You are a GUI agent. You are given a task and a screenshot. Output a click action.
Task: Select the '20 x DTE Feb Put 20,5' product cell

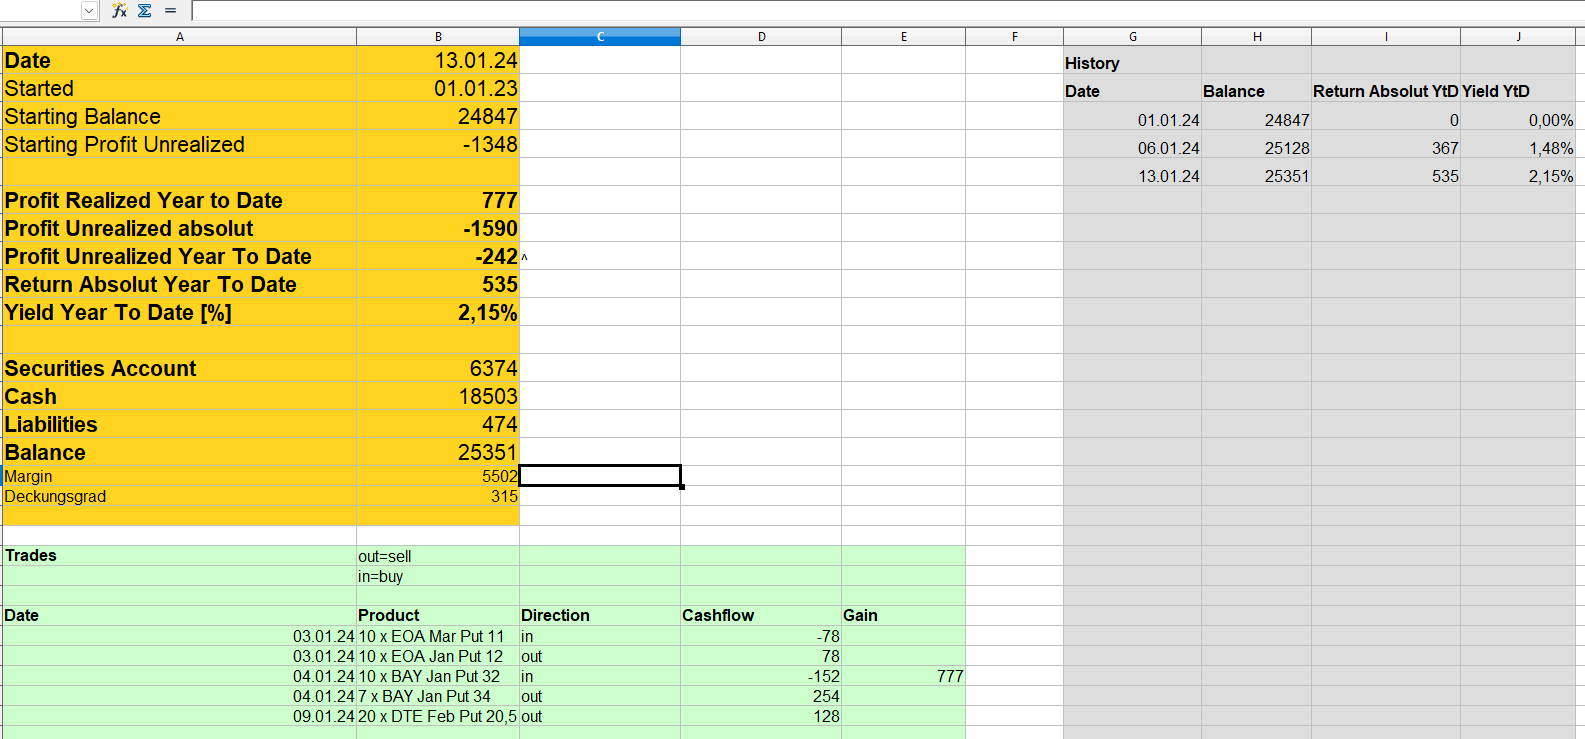coord(438,717)
